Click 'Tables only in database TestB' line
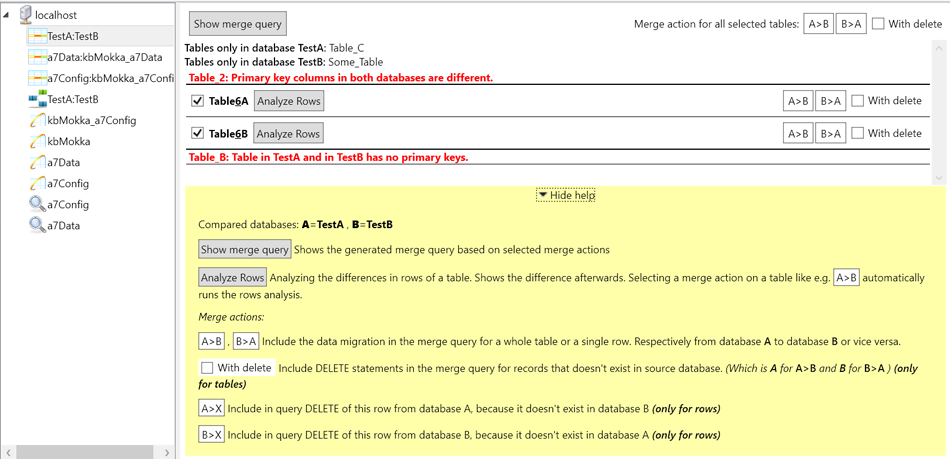 (284, 62)
